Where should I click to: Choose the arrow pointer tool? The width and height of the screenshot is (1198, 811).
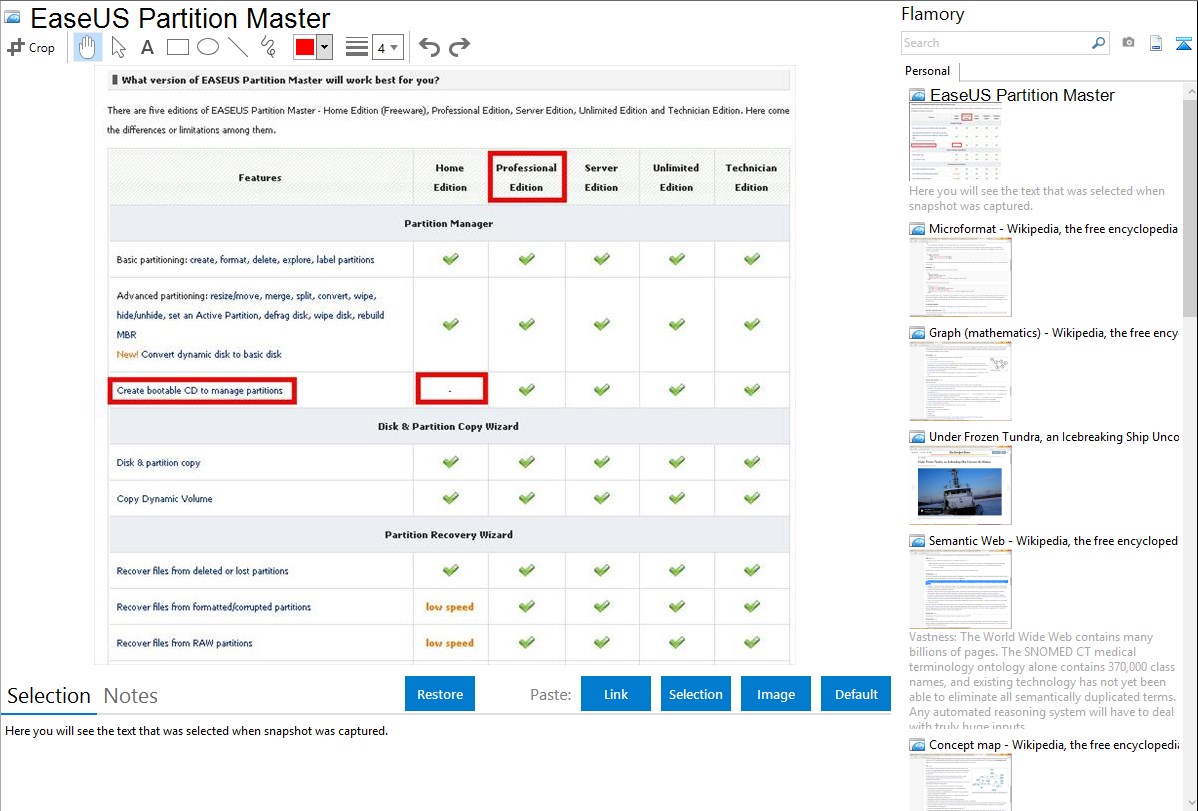[x=118, y=47]
